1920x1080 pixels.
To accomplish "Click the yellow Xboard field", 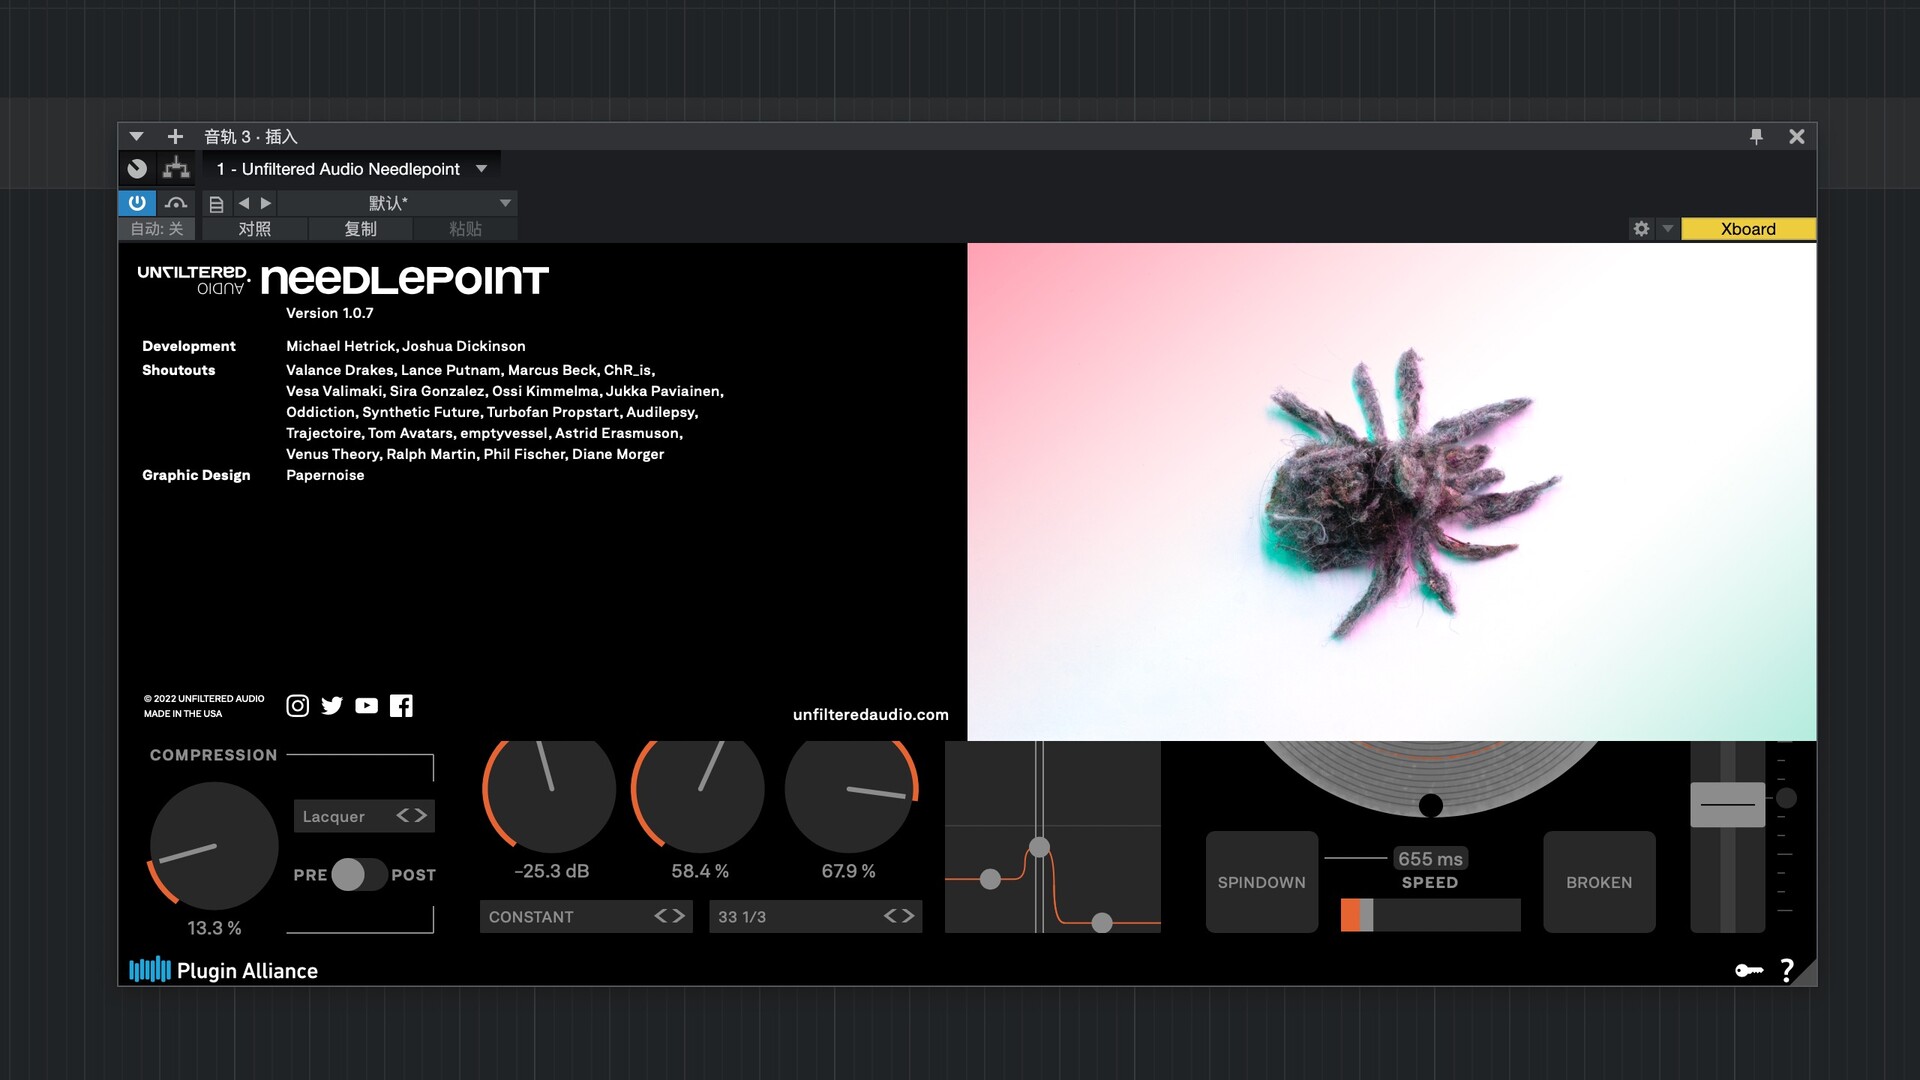I will click(1748, 229).
